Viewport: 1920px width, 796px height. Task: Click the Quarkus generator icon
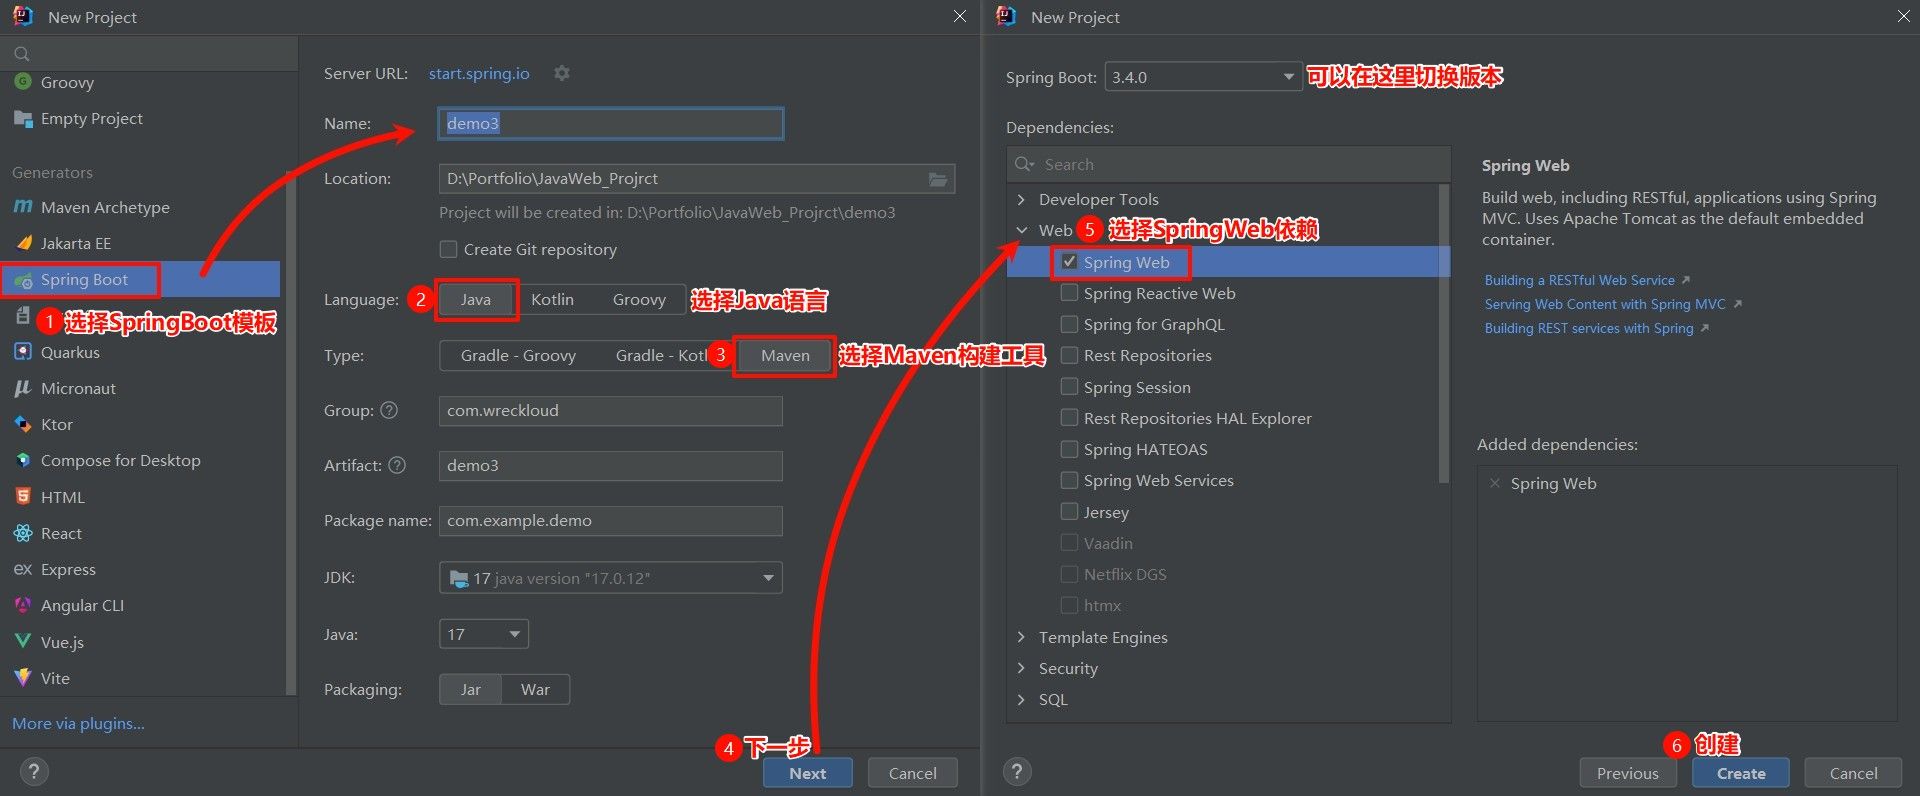pos(23,352)
